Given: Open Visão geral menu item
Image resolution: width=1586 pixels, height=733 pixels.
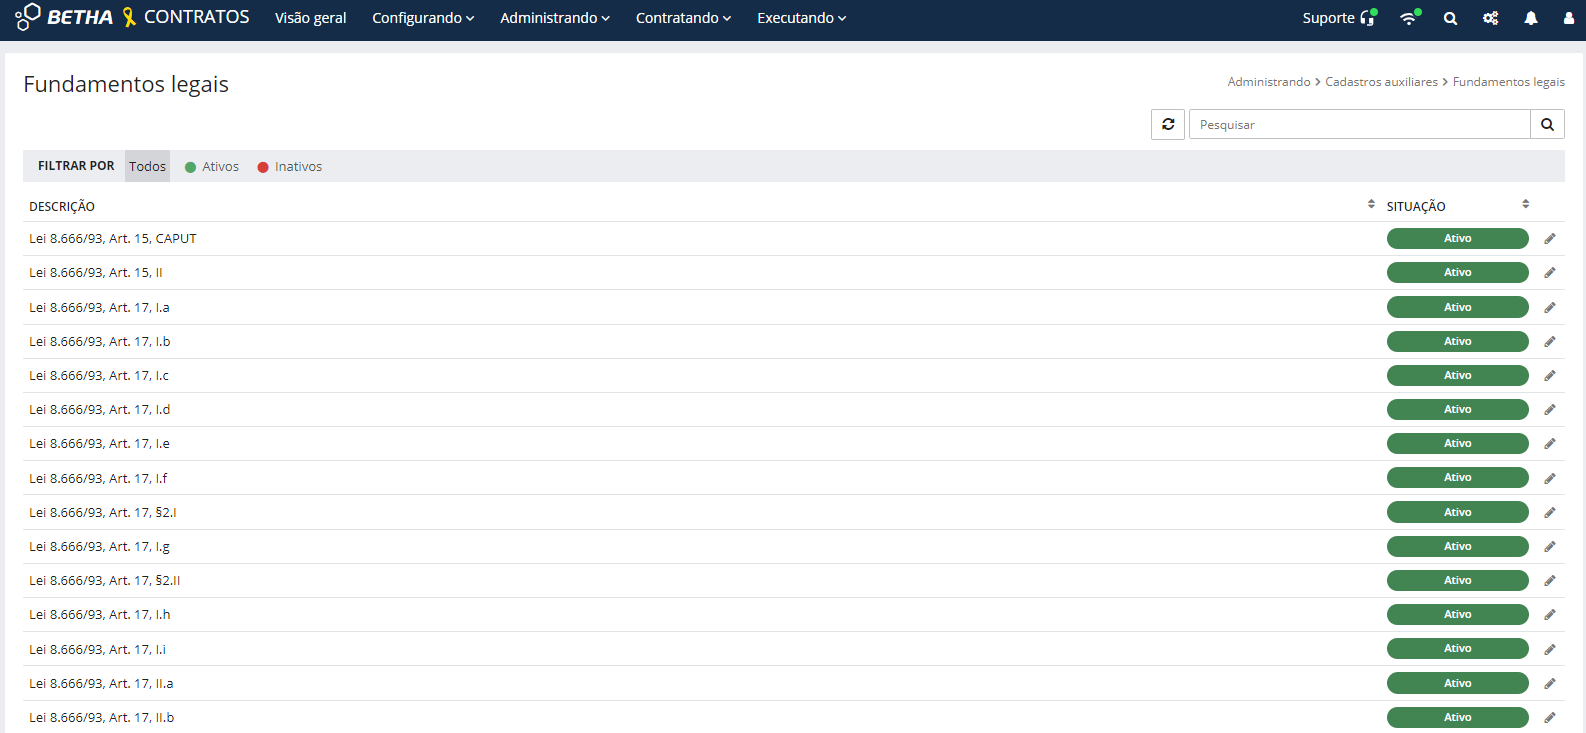Looking at the screenshot, I should pos(311,18).
